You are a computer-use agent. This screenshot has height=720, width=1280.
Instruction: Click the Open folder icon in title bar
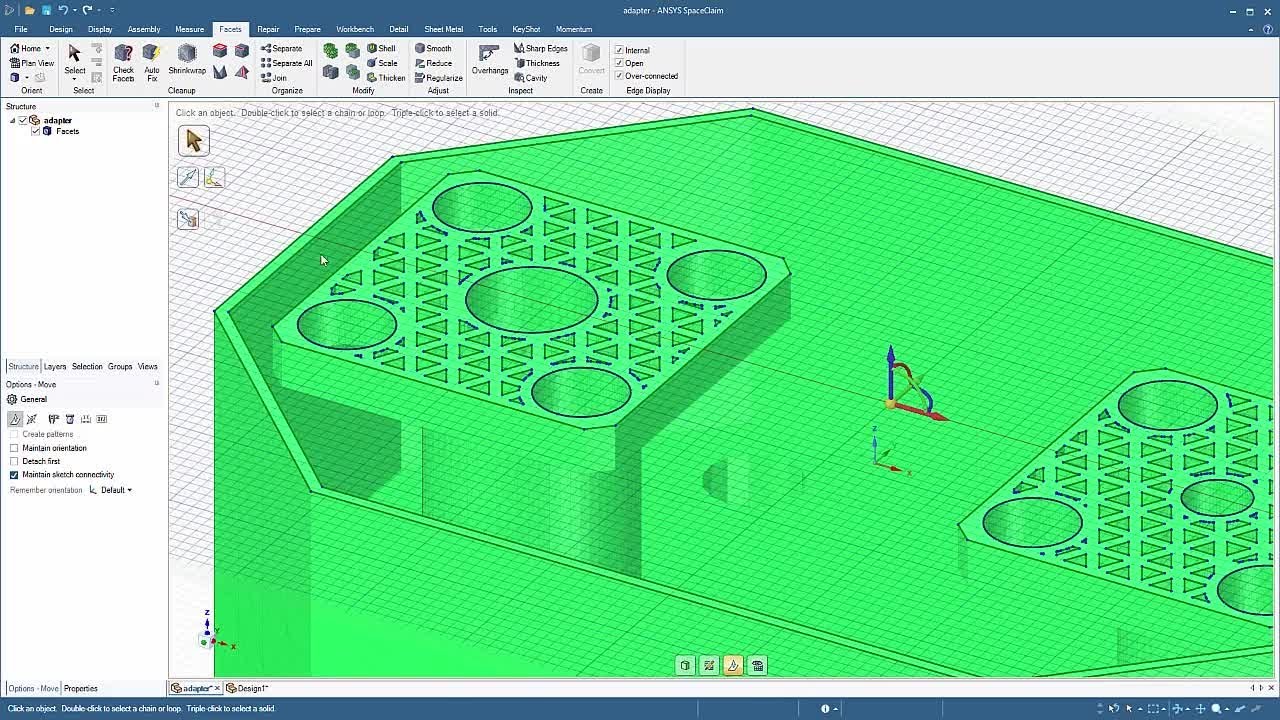coord(30,10)
